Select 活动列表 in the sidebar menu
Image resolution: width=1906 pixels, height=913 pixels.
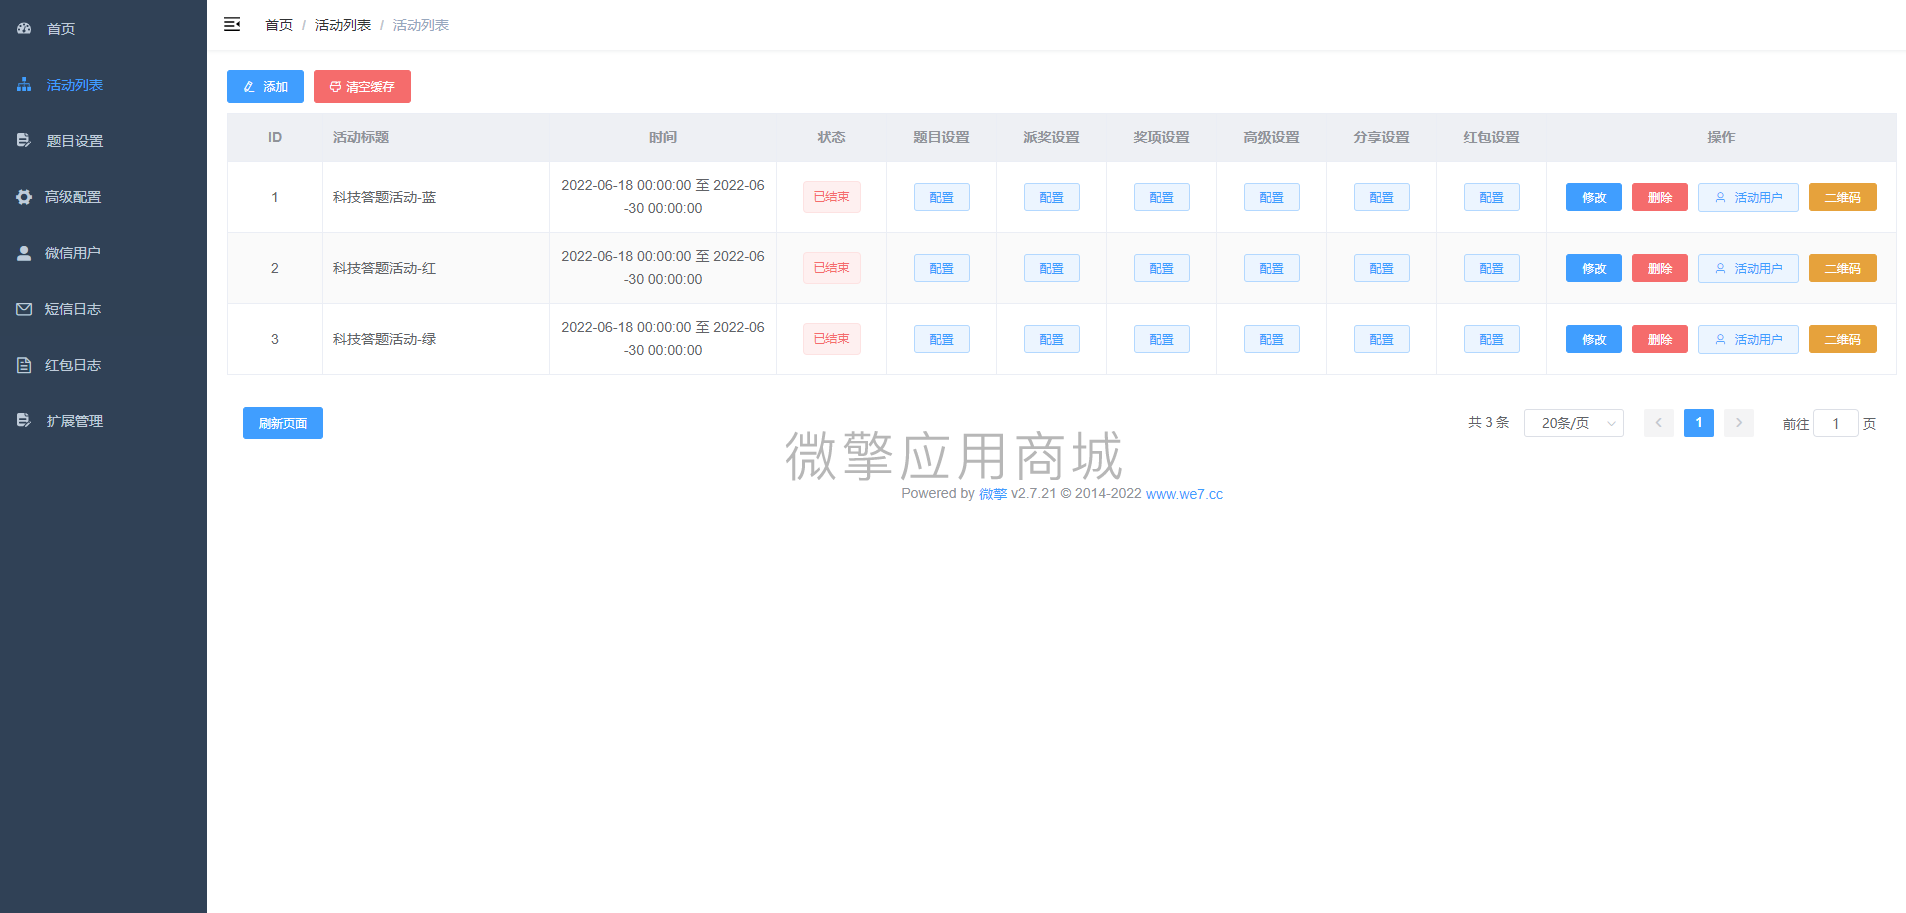pyautogui.click(x=103, y=85)
